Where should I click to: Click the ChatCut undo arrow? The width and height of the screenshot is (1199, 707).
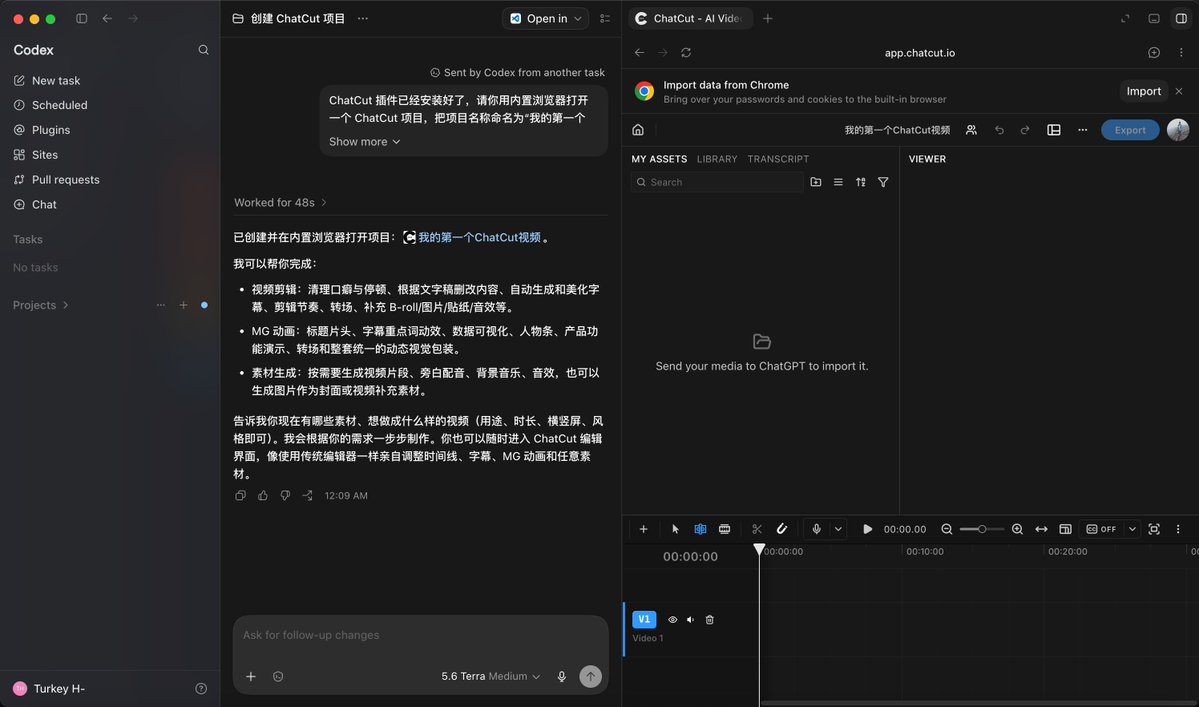(999, 130)
